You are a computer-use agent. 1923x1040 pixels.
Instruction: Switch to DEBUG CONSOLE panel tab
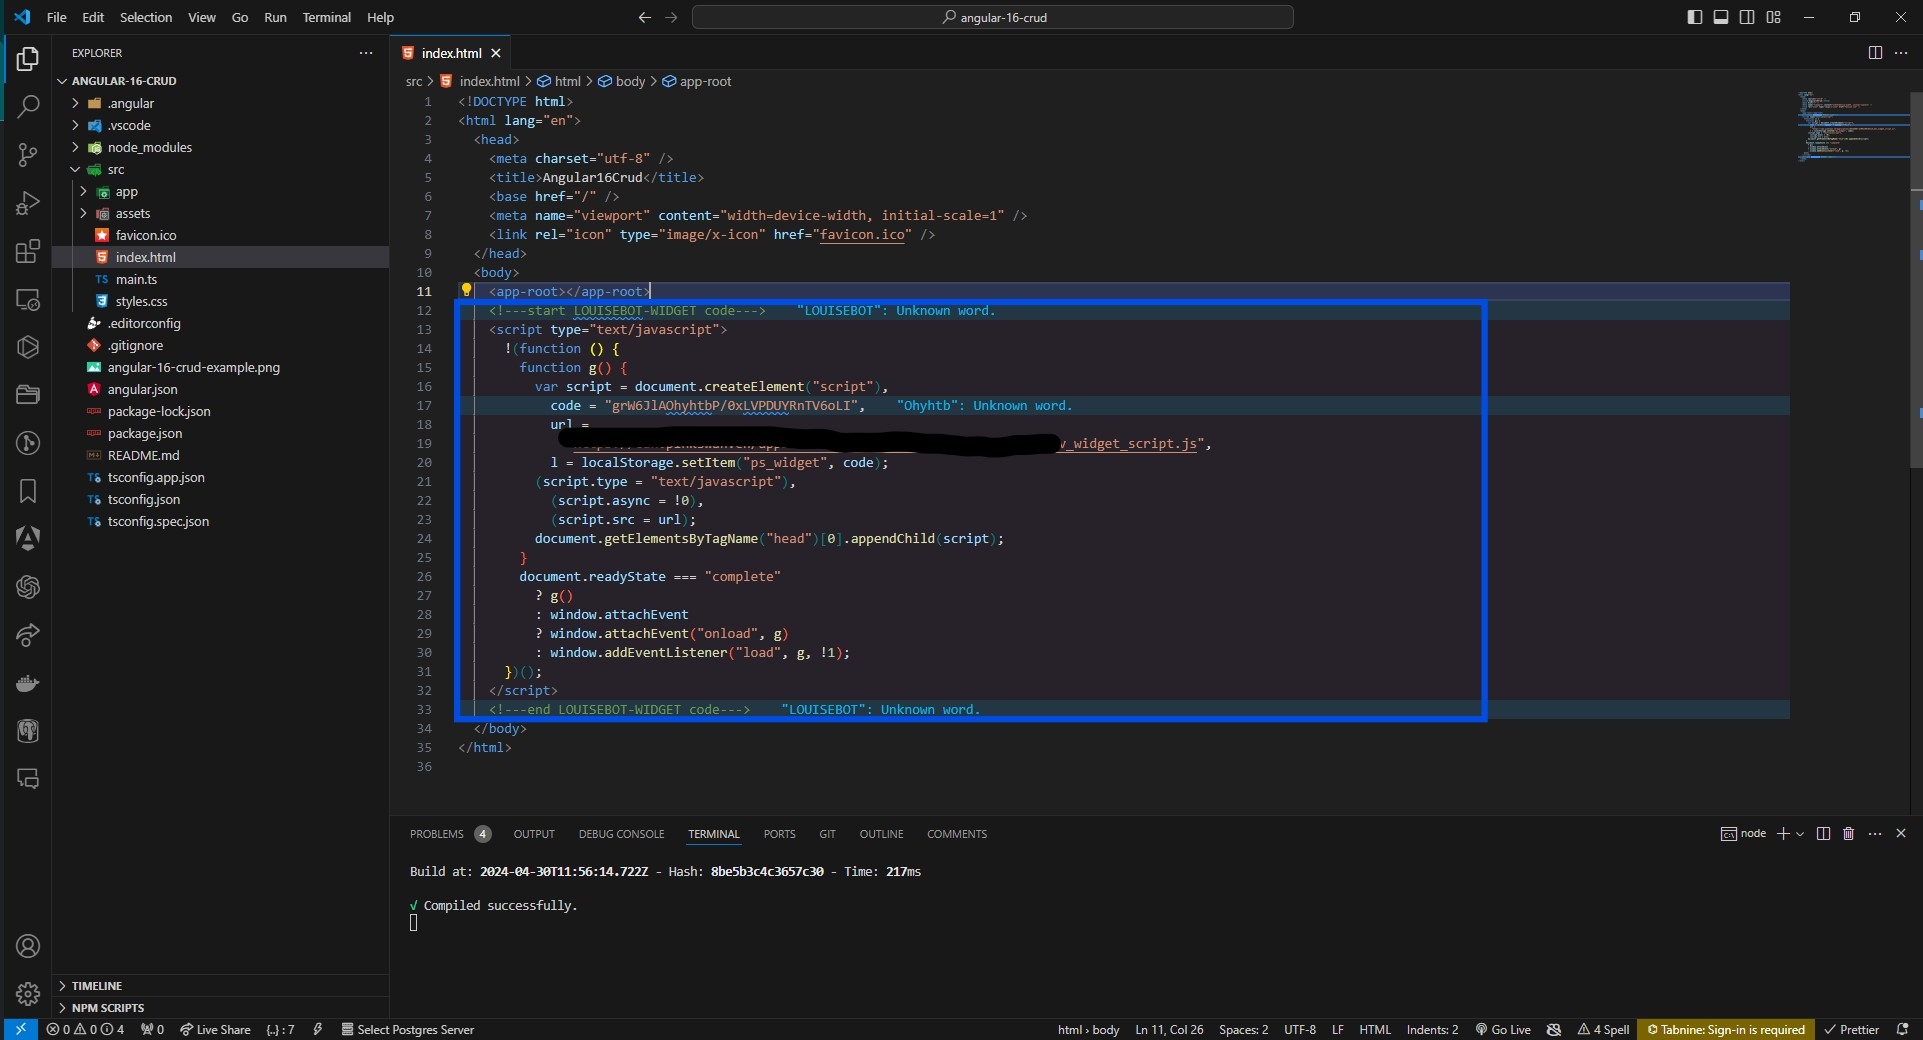(621, 834)
